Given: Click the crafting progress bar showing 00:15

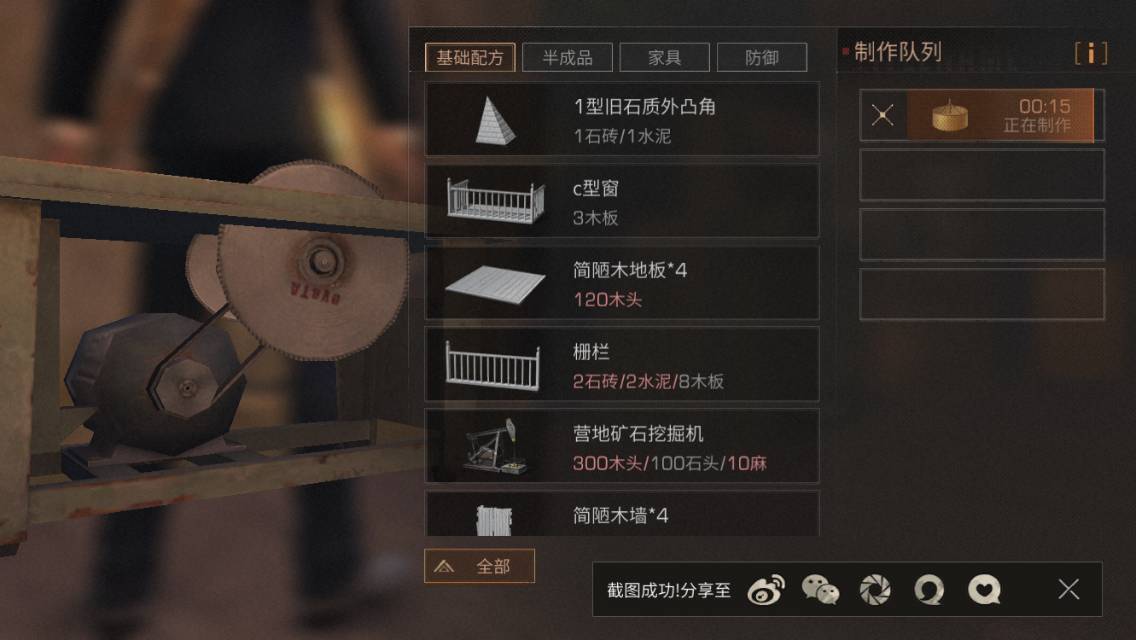Looking at the screenshot, I should point(1001,115).
